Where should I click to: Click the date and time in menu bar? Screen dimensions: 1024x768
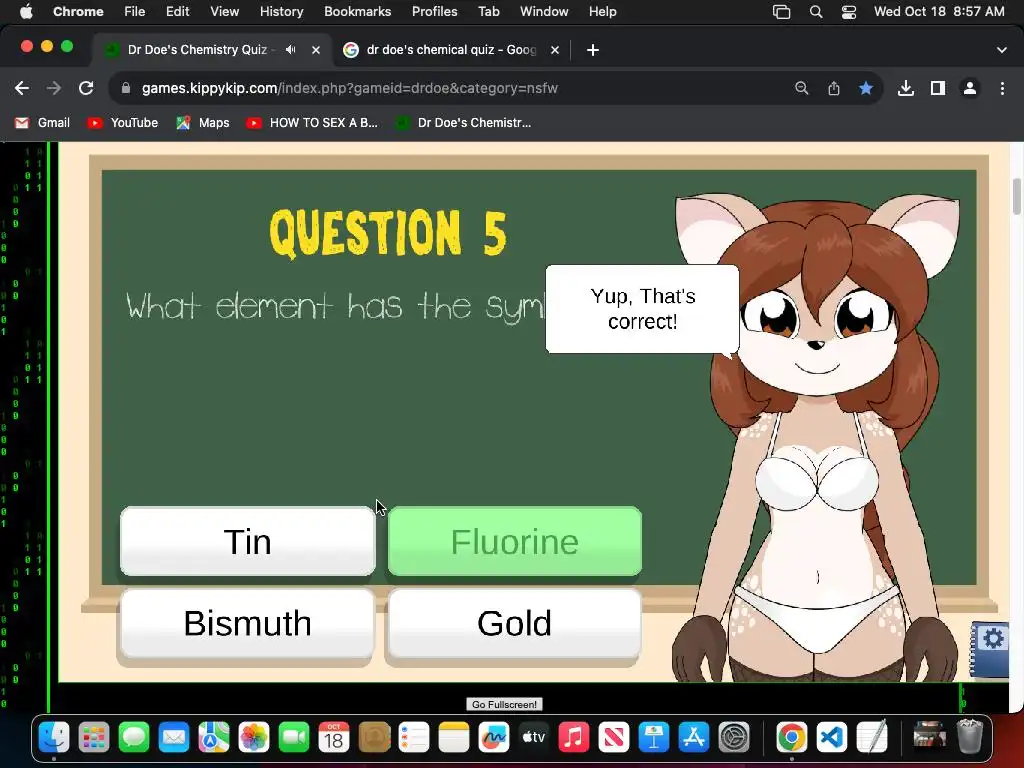pos(939,12)
